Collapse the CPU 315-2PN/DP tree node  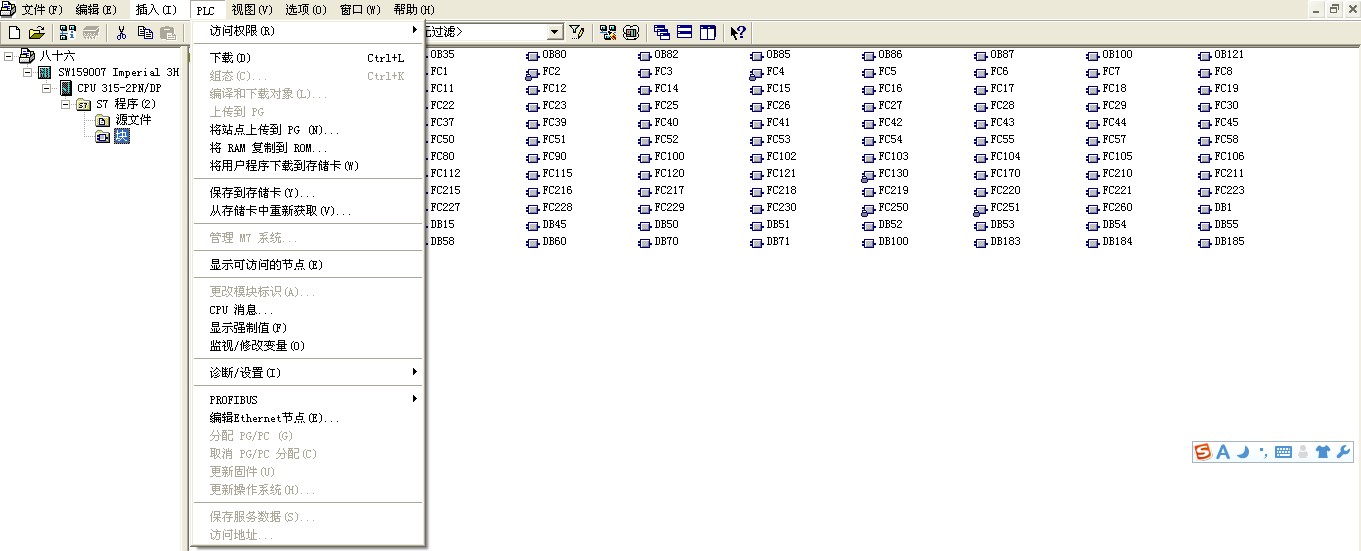pyautogui.click(x=46, y=88)
